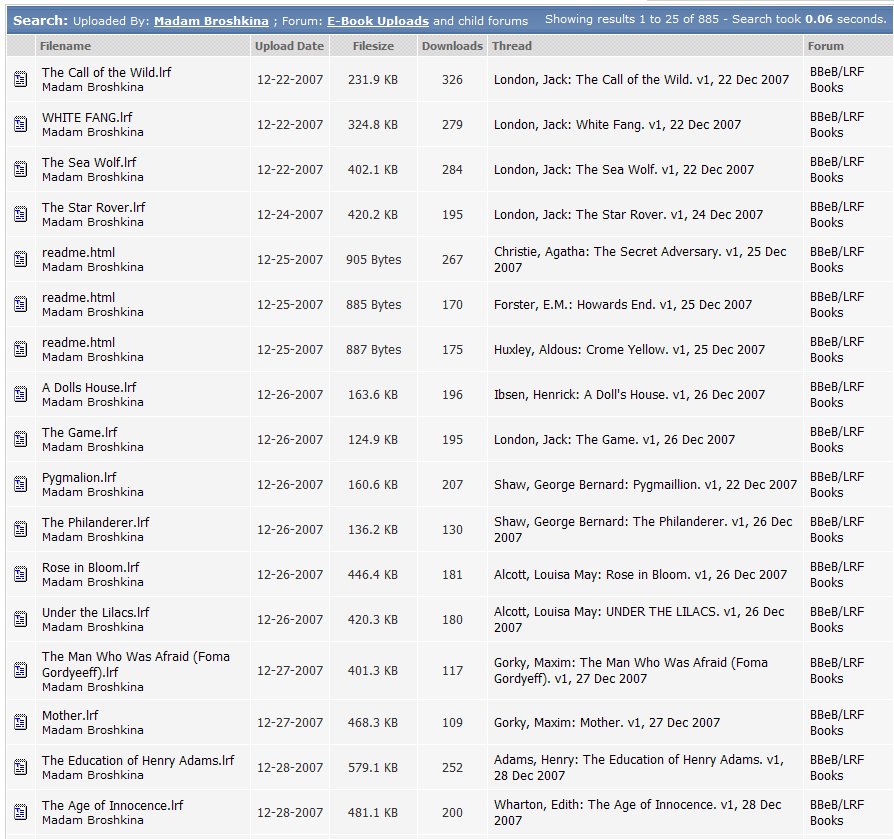Download The Sea Wolf.lrf file
The height and width of the screenshot is (839, 894).
click(89, 162)
